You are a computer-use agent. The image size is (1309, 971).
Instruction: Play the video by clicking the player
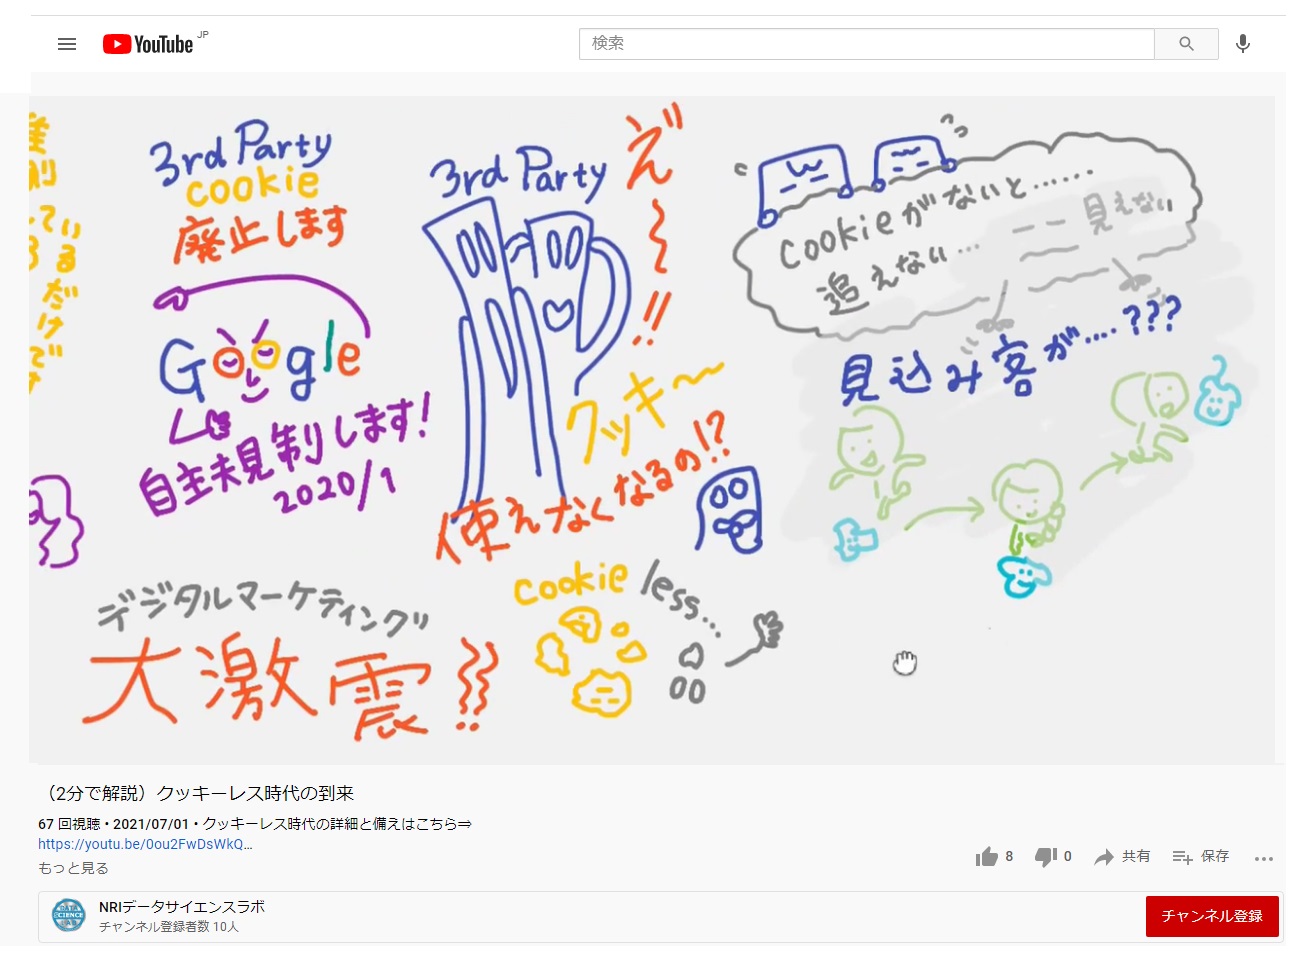[x=652, y=430]
